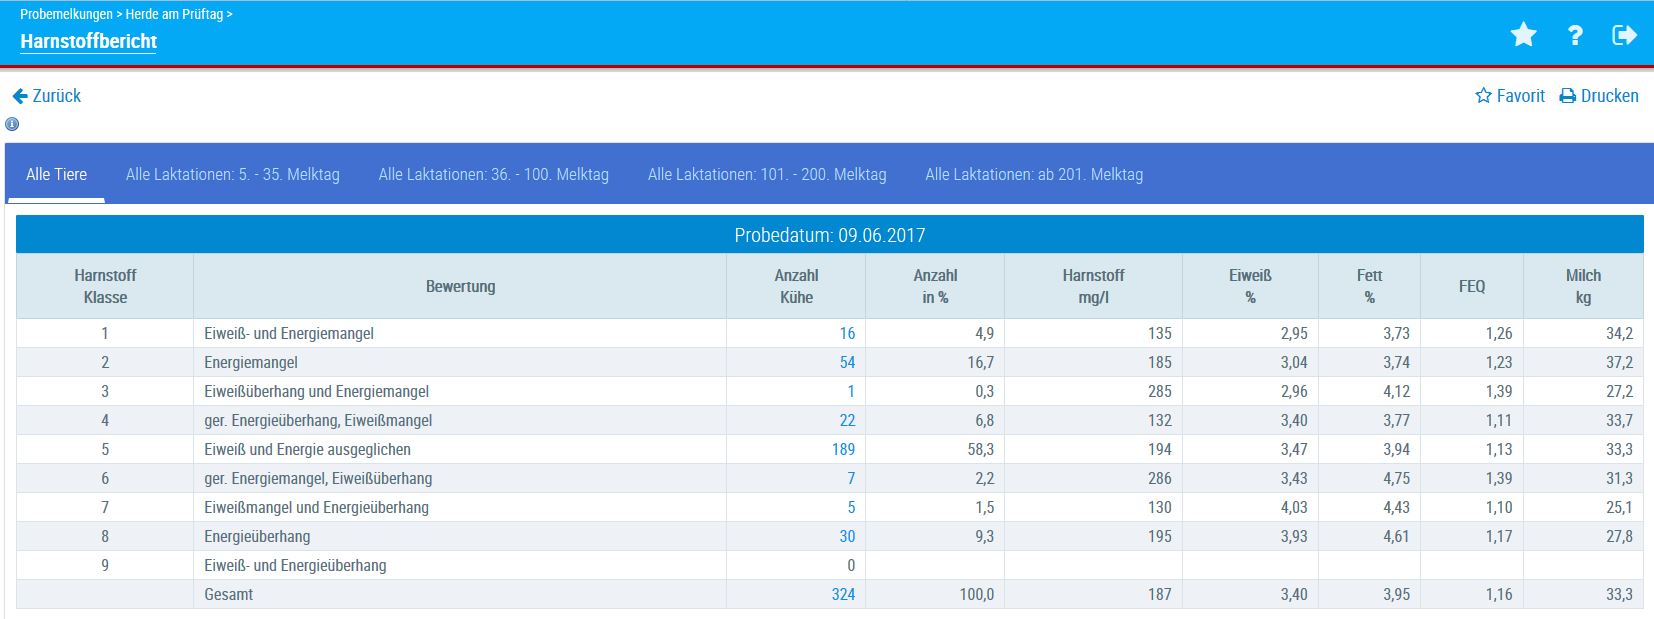Open the 189 cows link in class 5
The height and width of the screenshot is (619, 1654).
click(843, 449)
